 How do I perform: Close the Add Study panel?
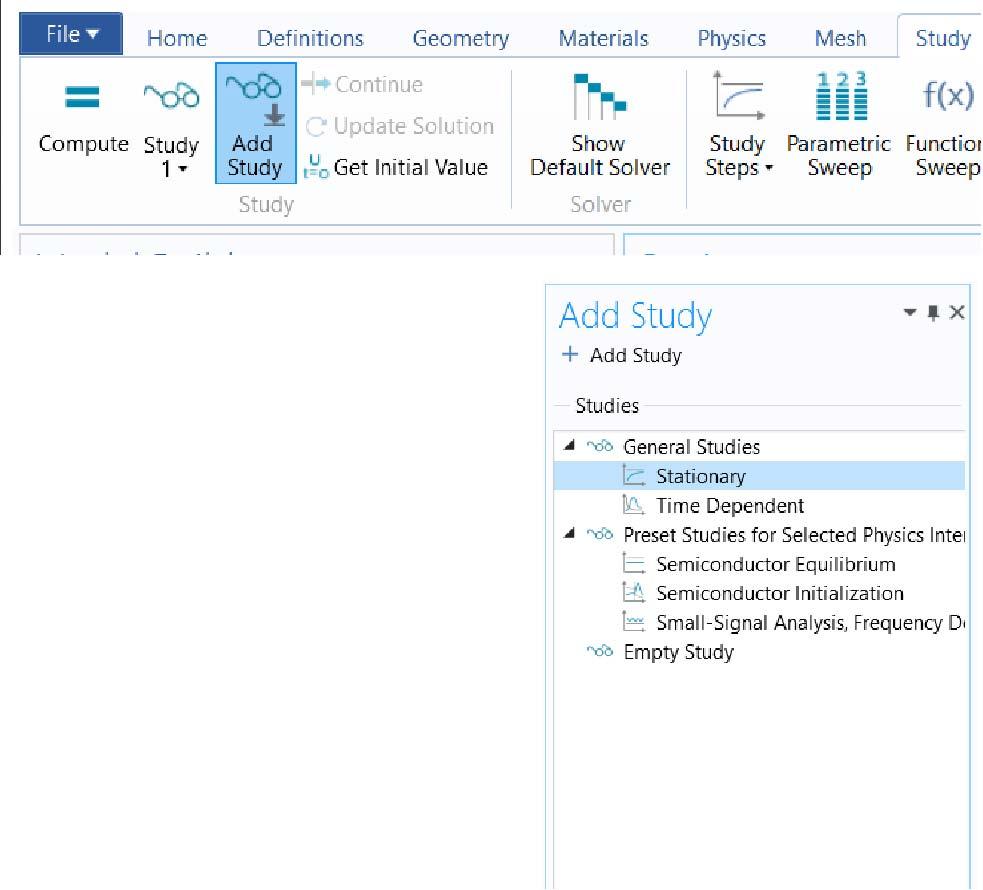tap(957, 312)
